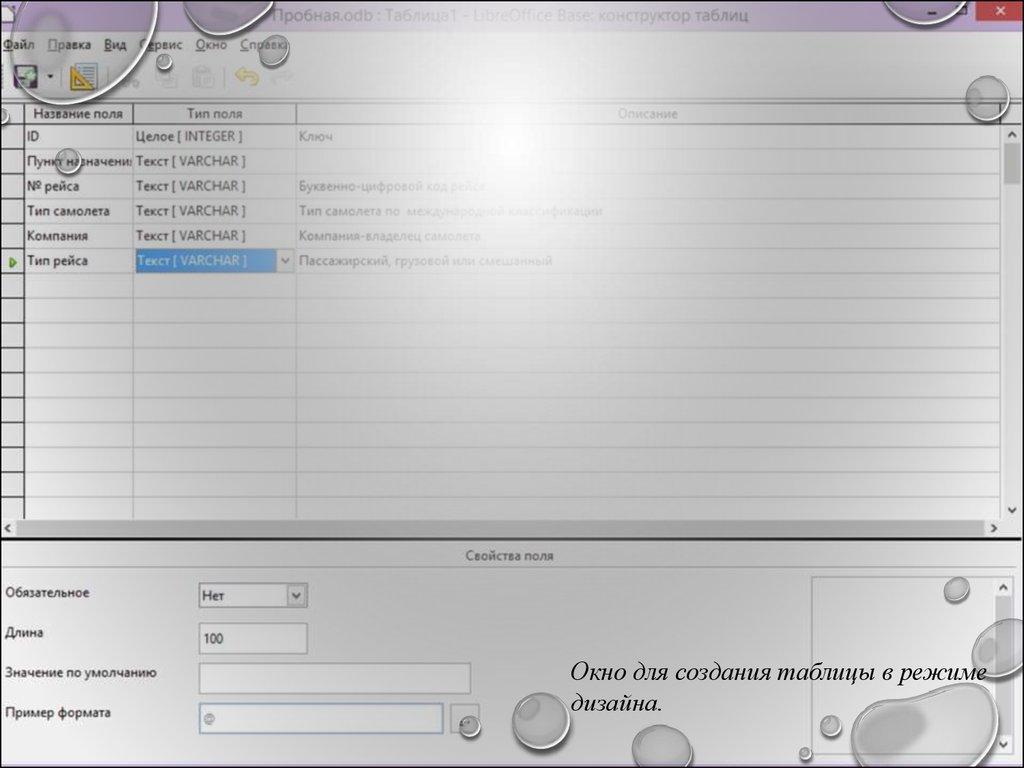Image resolution: width=1024 pixels, height=768 pixels.
Task: Click the Paste clipboard icon
Action: pyautogui.click(x=203, y=77)
